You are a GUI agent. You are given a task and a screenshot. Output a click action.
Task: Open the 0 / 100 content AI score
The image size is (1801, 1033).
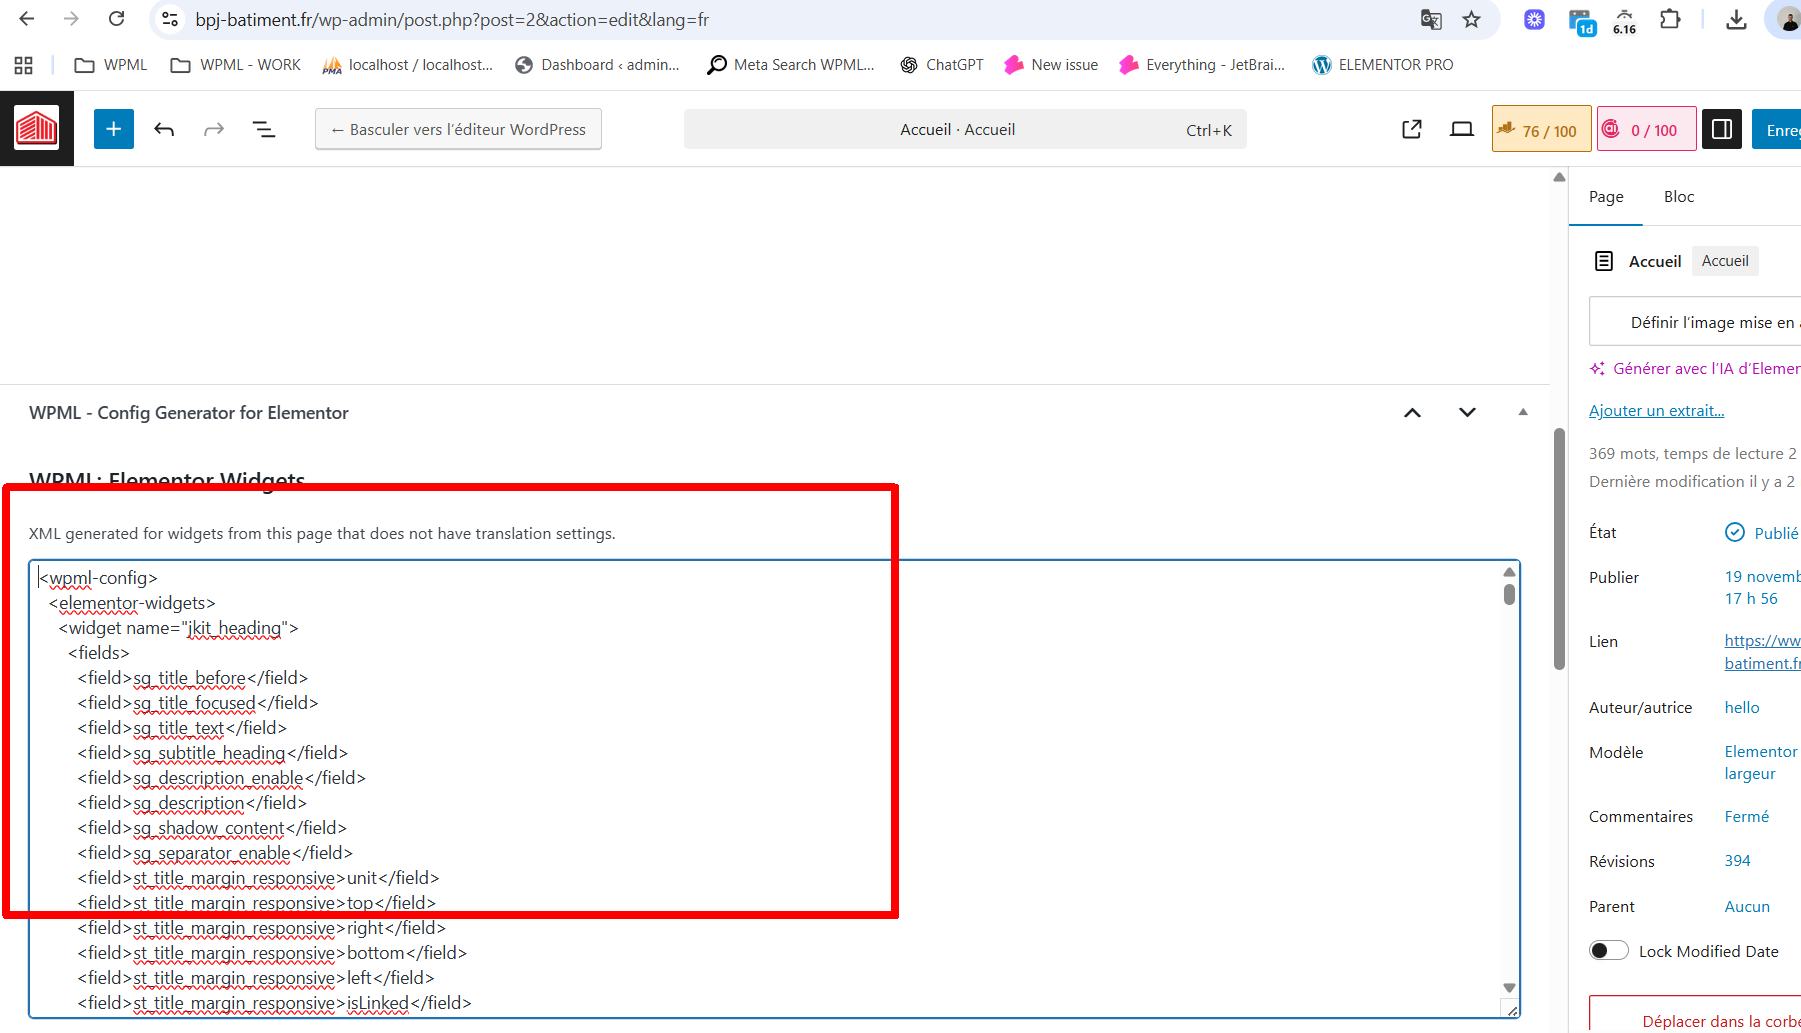coord(1646,129)
